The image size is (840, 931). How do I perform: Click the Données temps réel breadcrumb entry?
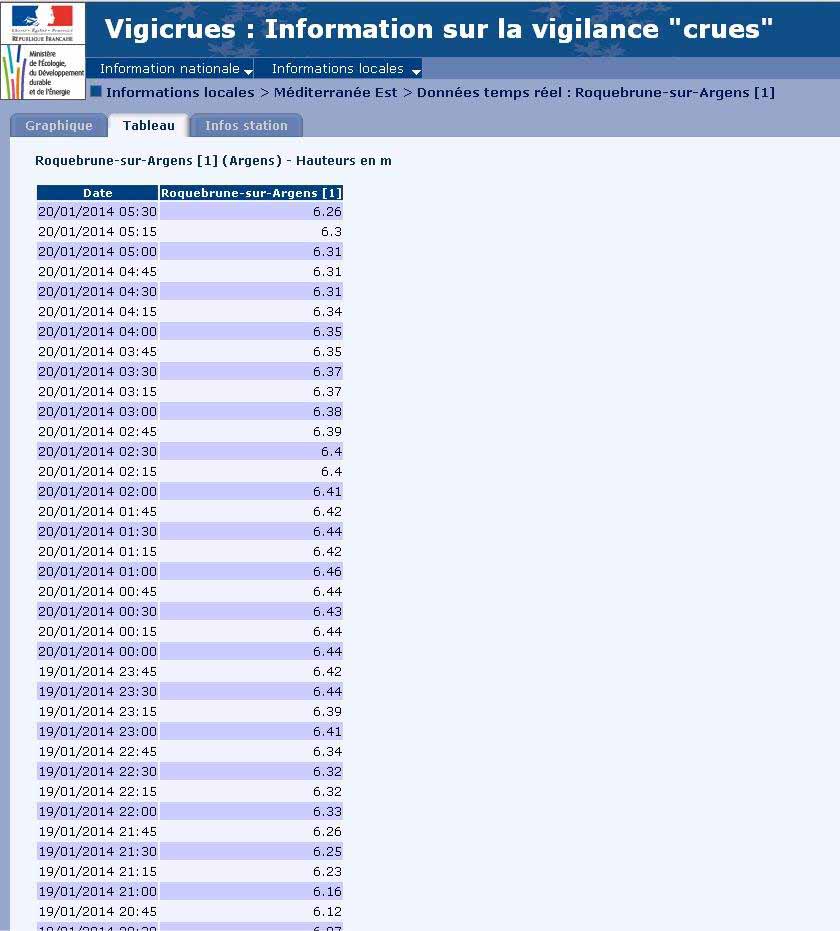(595, 93)
